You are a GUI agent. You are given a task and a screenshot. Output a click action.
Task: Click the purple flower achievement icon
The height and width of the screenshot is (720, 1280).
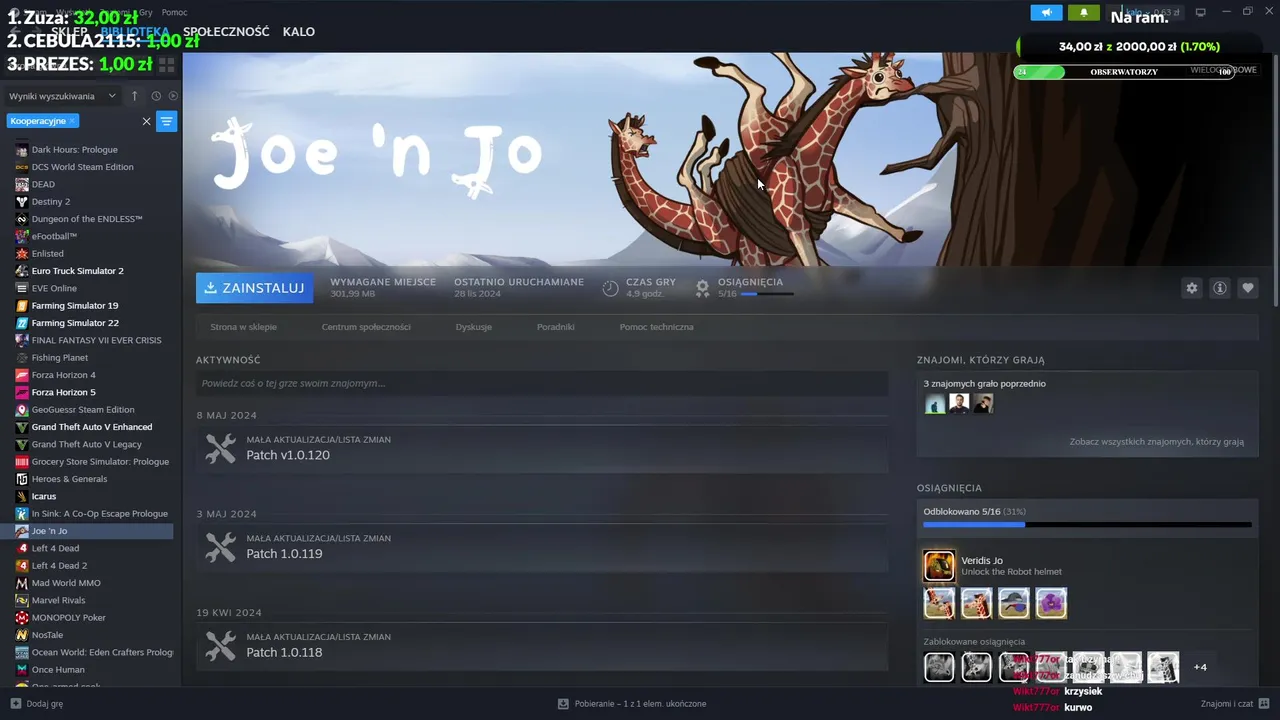coord(1051,603)
